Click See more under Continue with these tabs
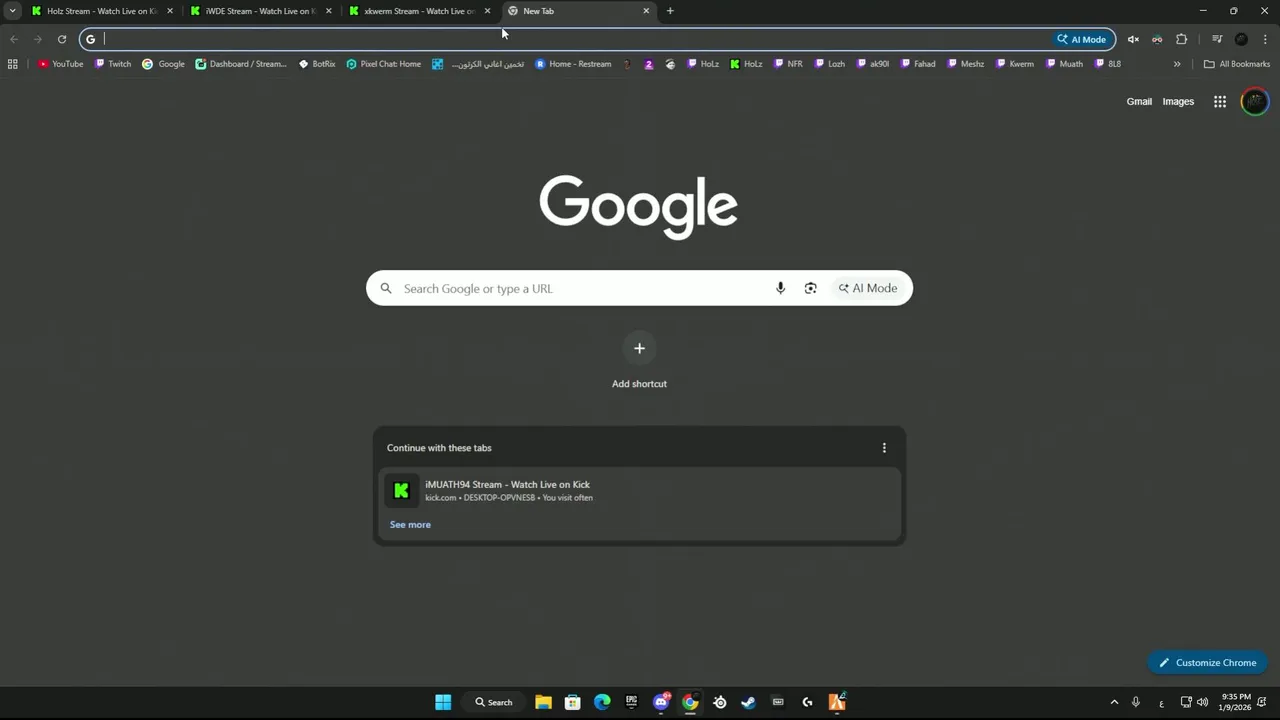The image size is (1280, 720). (410, 525)
